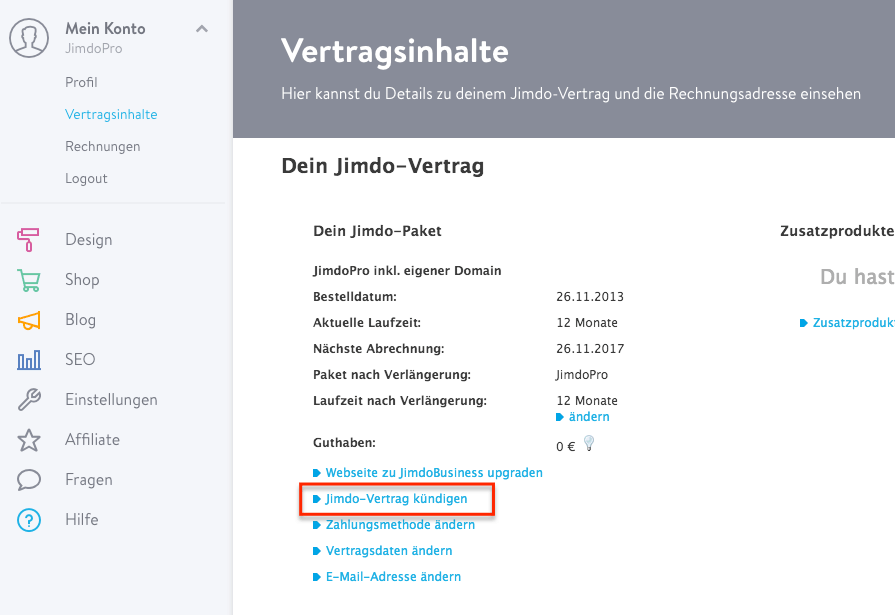The height and width of the screenshot is (615, 895).
Task: Click the Blog megaphone icon
Action: [29, 320]
